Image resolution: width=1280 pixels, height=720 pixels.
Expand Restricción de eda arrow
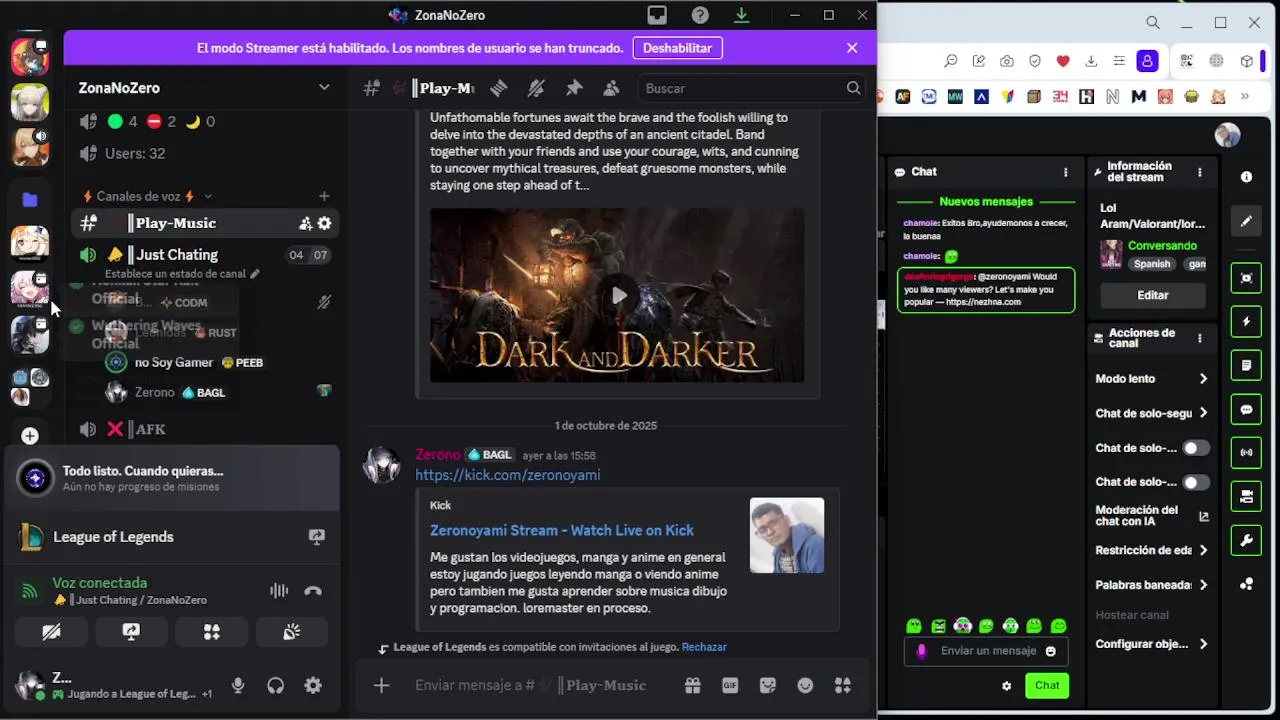[x=1203, y=550]
